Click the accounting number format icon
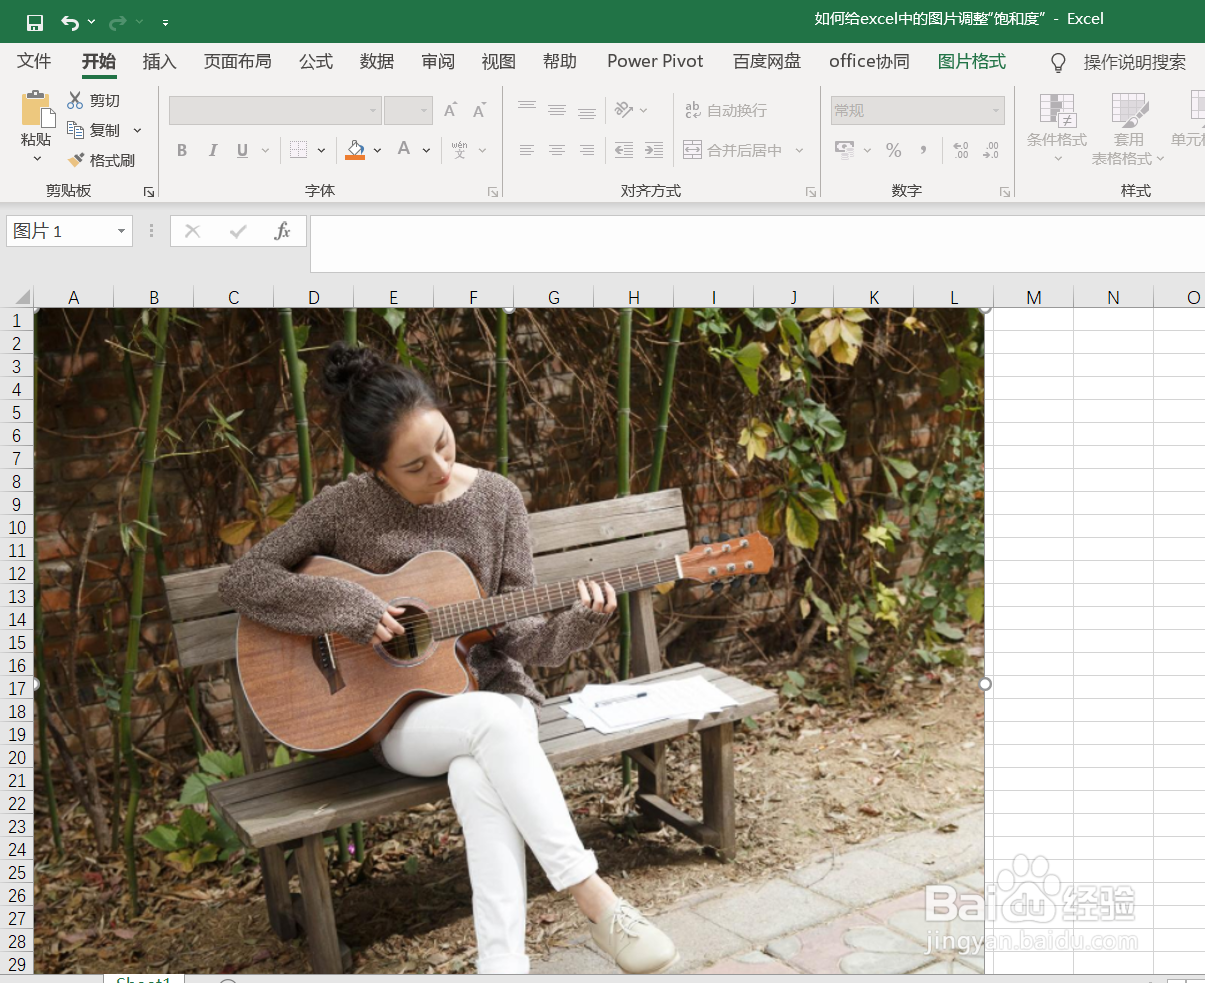Image resolution: width=1205 pixels, height=983 pixels. 845,150
